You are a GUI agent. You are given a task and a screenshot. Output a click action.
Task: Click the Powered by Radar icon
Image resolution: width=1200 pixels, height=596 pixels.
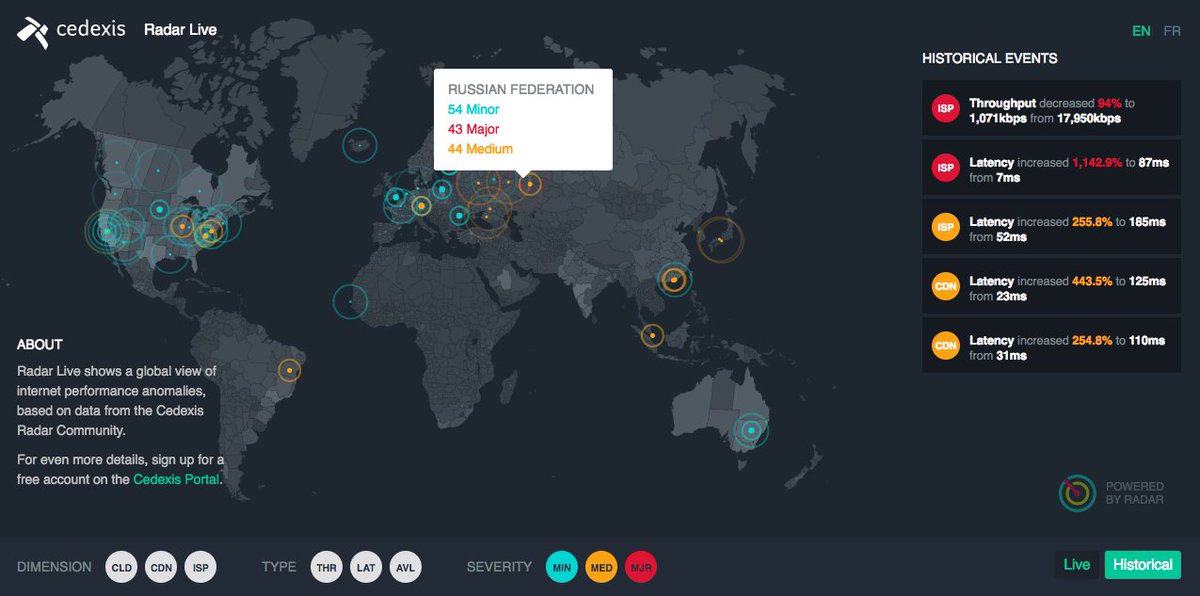coord(1078,491)
